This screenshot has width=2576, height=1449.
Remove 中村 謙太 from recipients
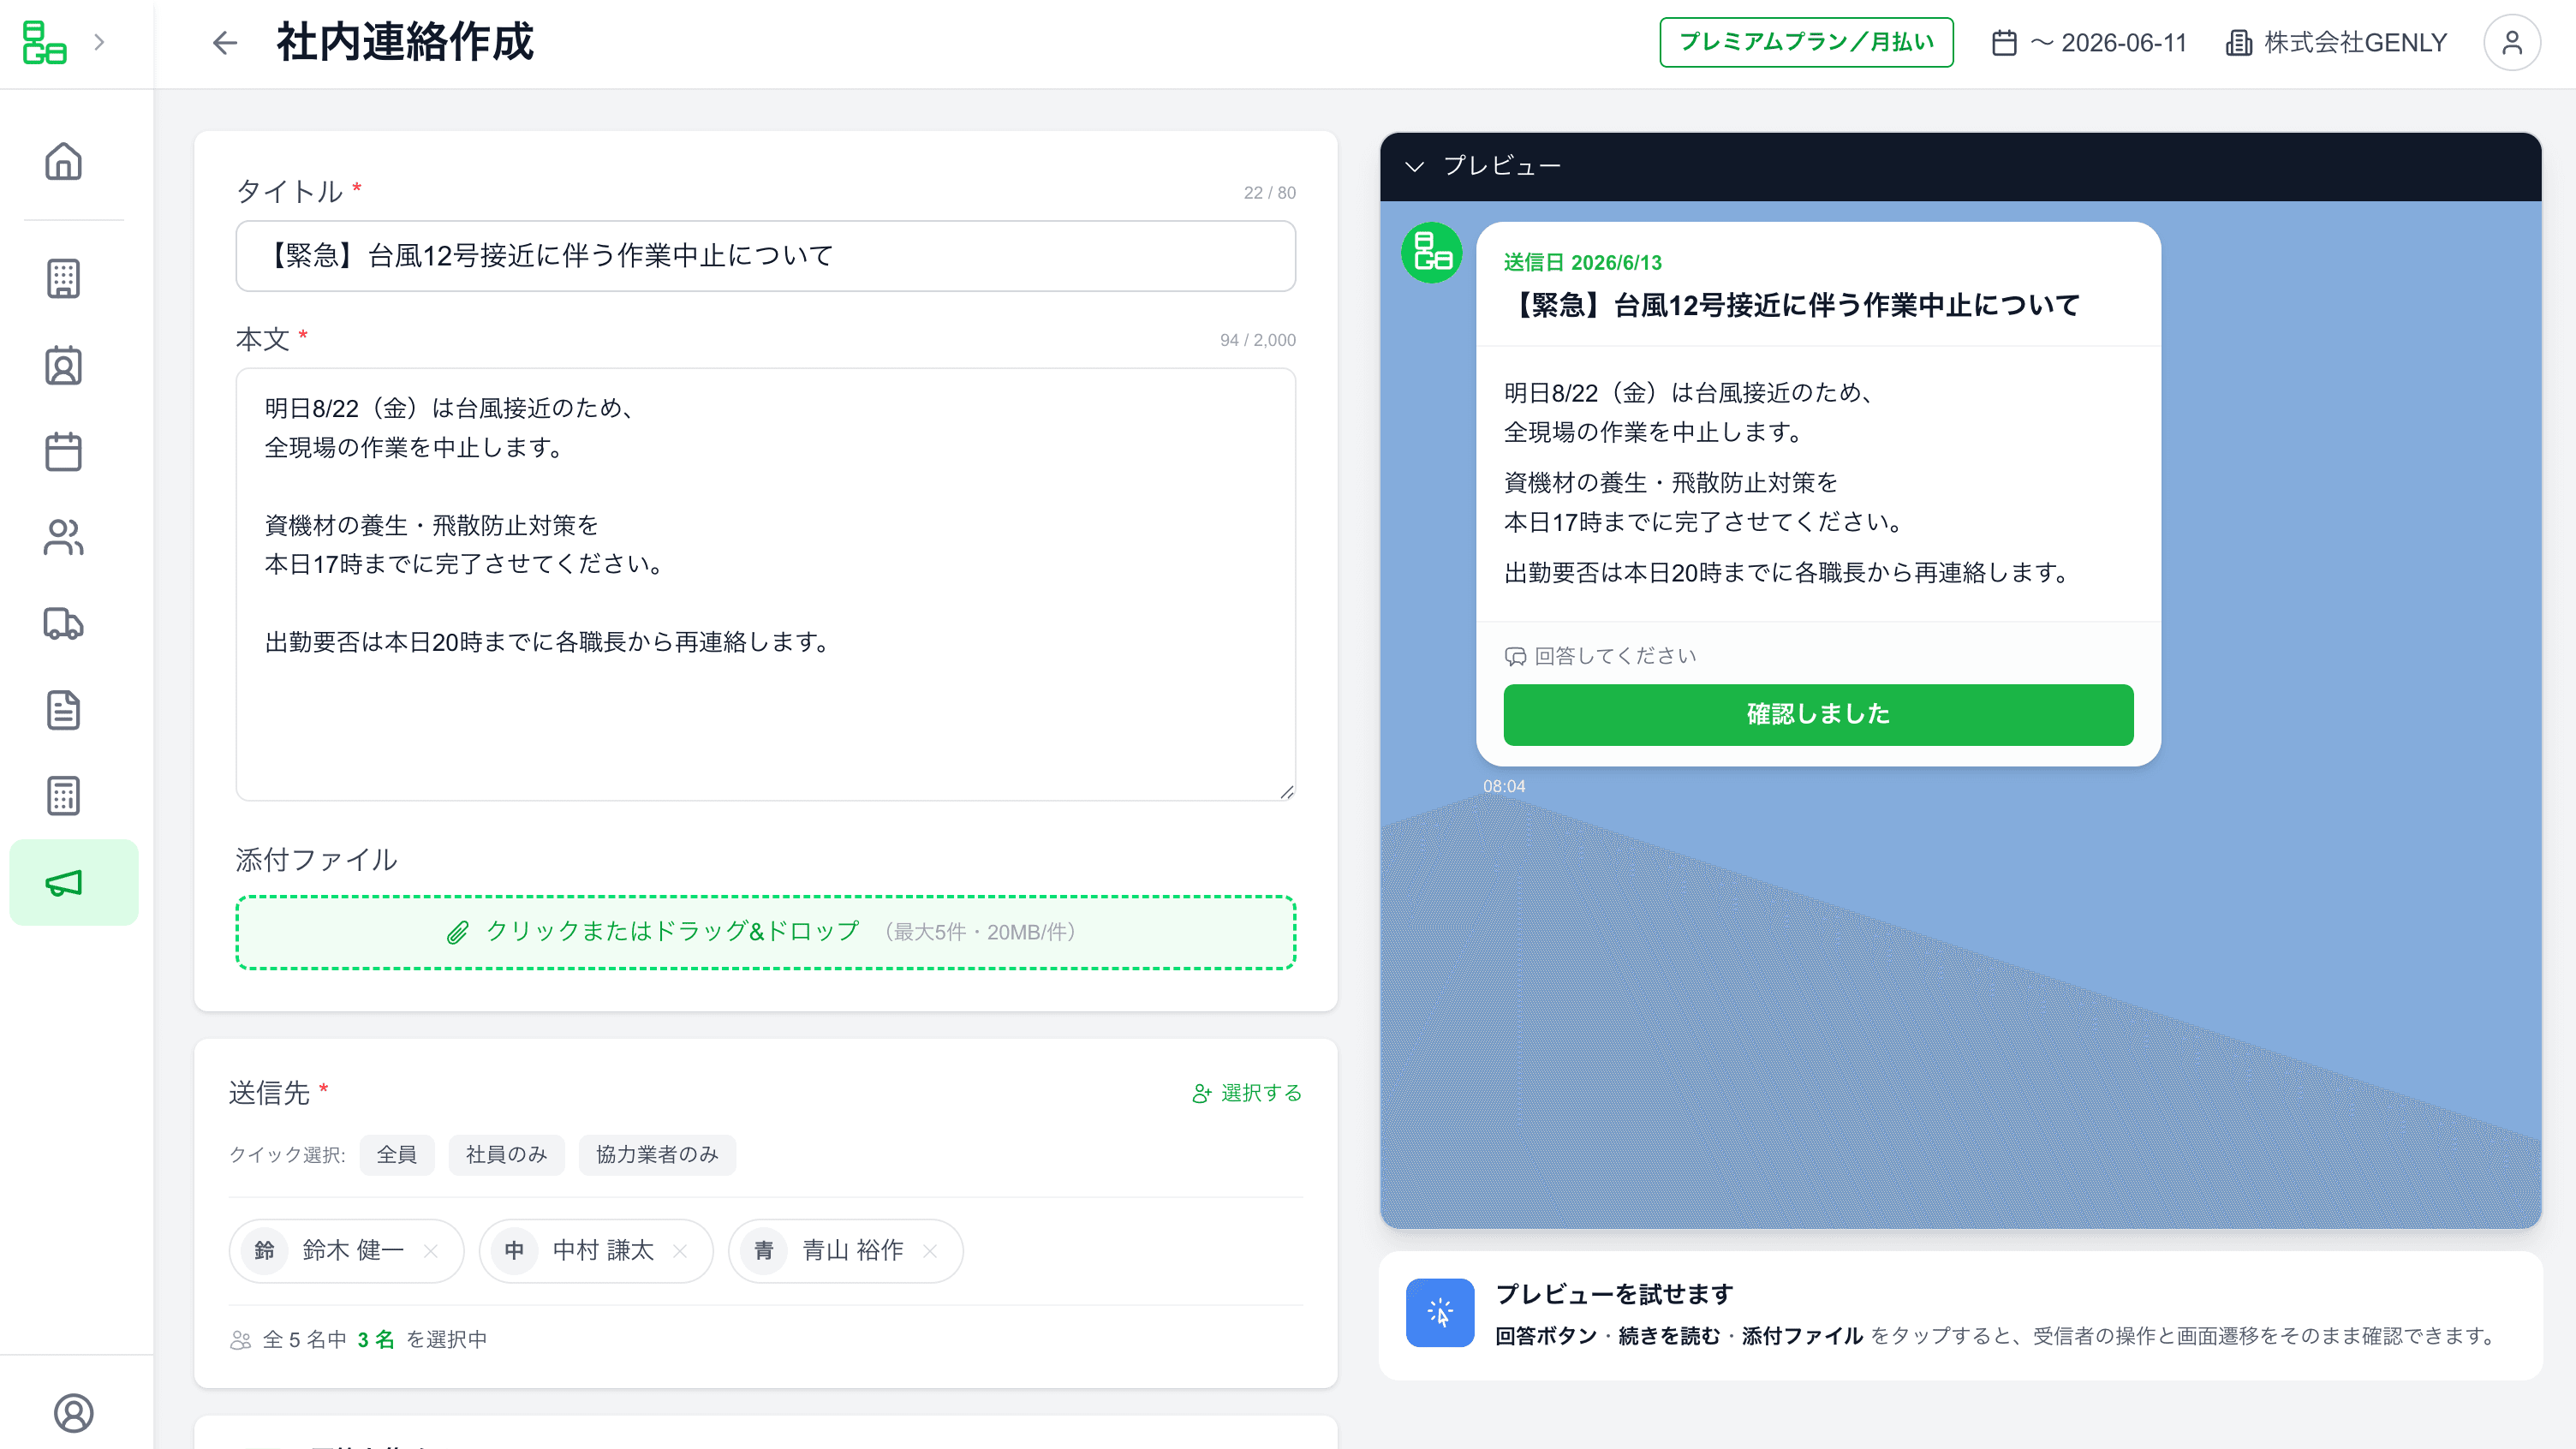(680, 1251)
